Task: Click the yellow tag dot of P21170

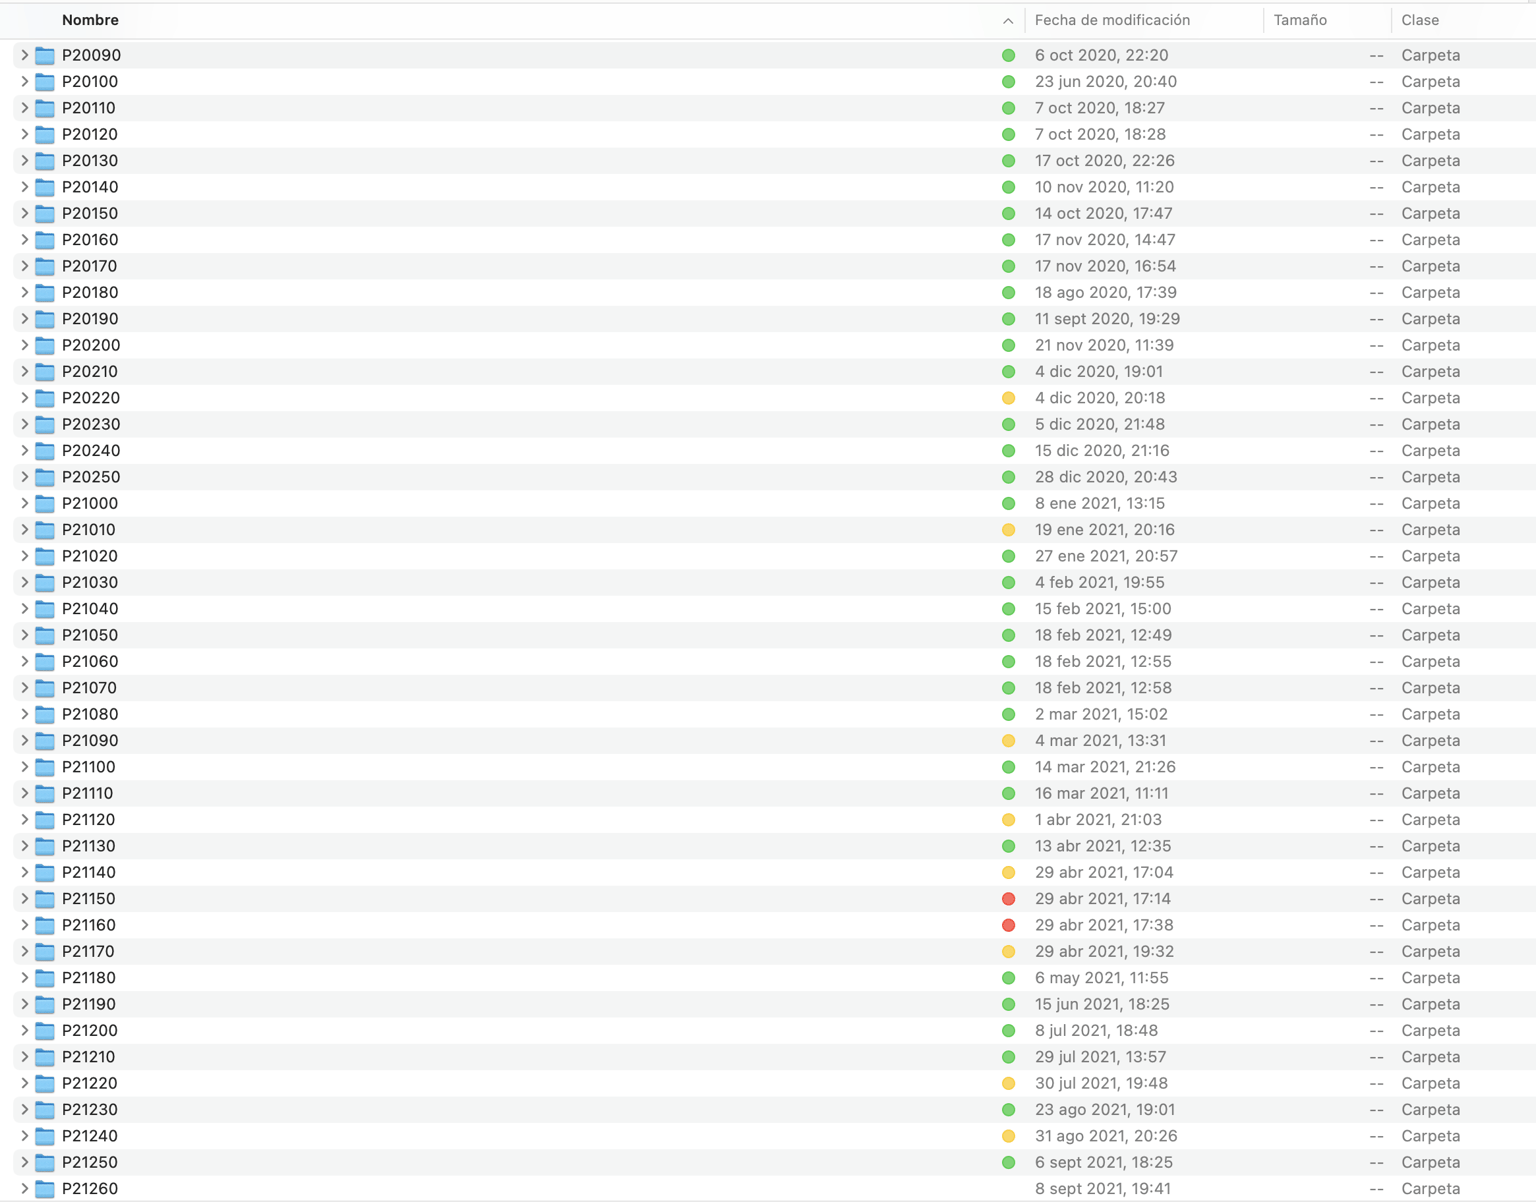Action: [1008, 952]
